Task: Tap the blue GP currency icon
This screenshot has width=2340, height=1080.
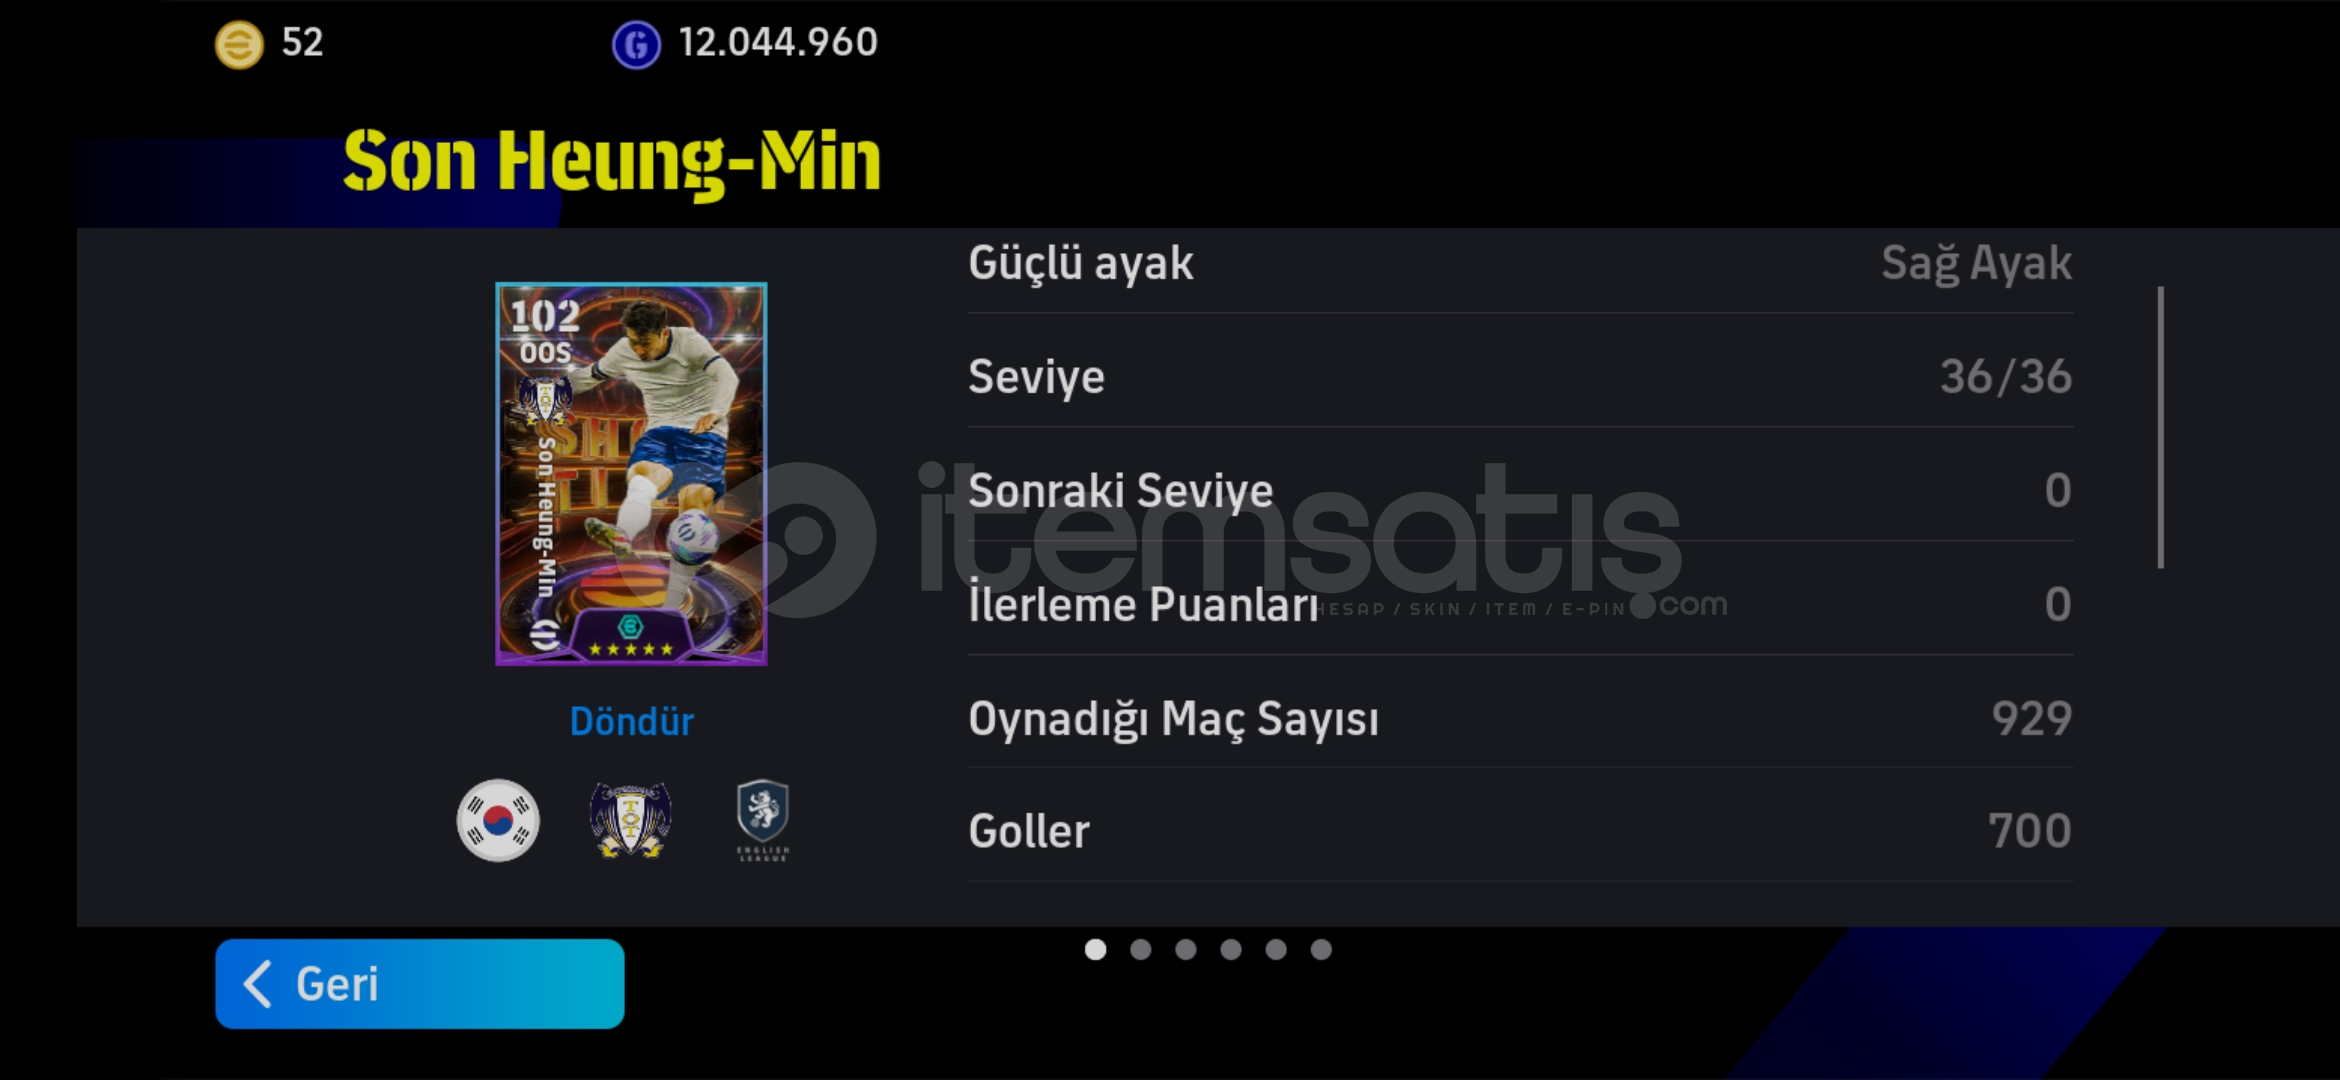Action: (636, 45)
